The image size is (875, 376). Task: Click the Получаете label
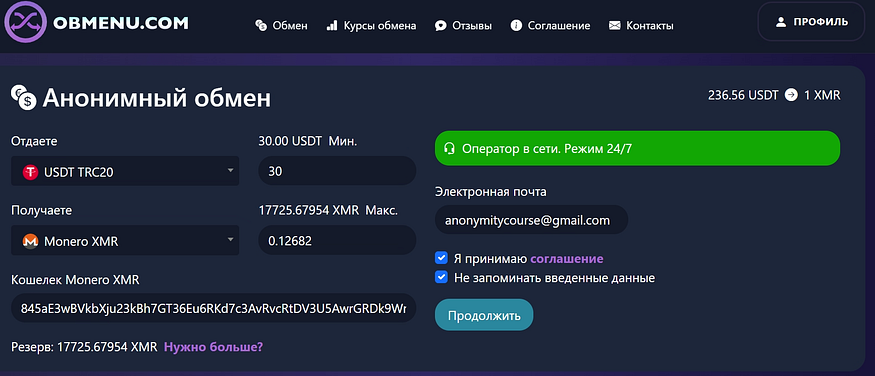click(41, 211)
